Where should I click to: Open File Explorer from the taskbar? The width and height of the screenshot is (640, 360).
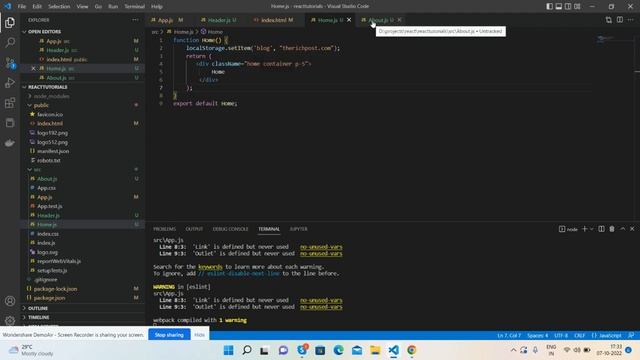375,350
